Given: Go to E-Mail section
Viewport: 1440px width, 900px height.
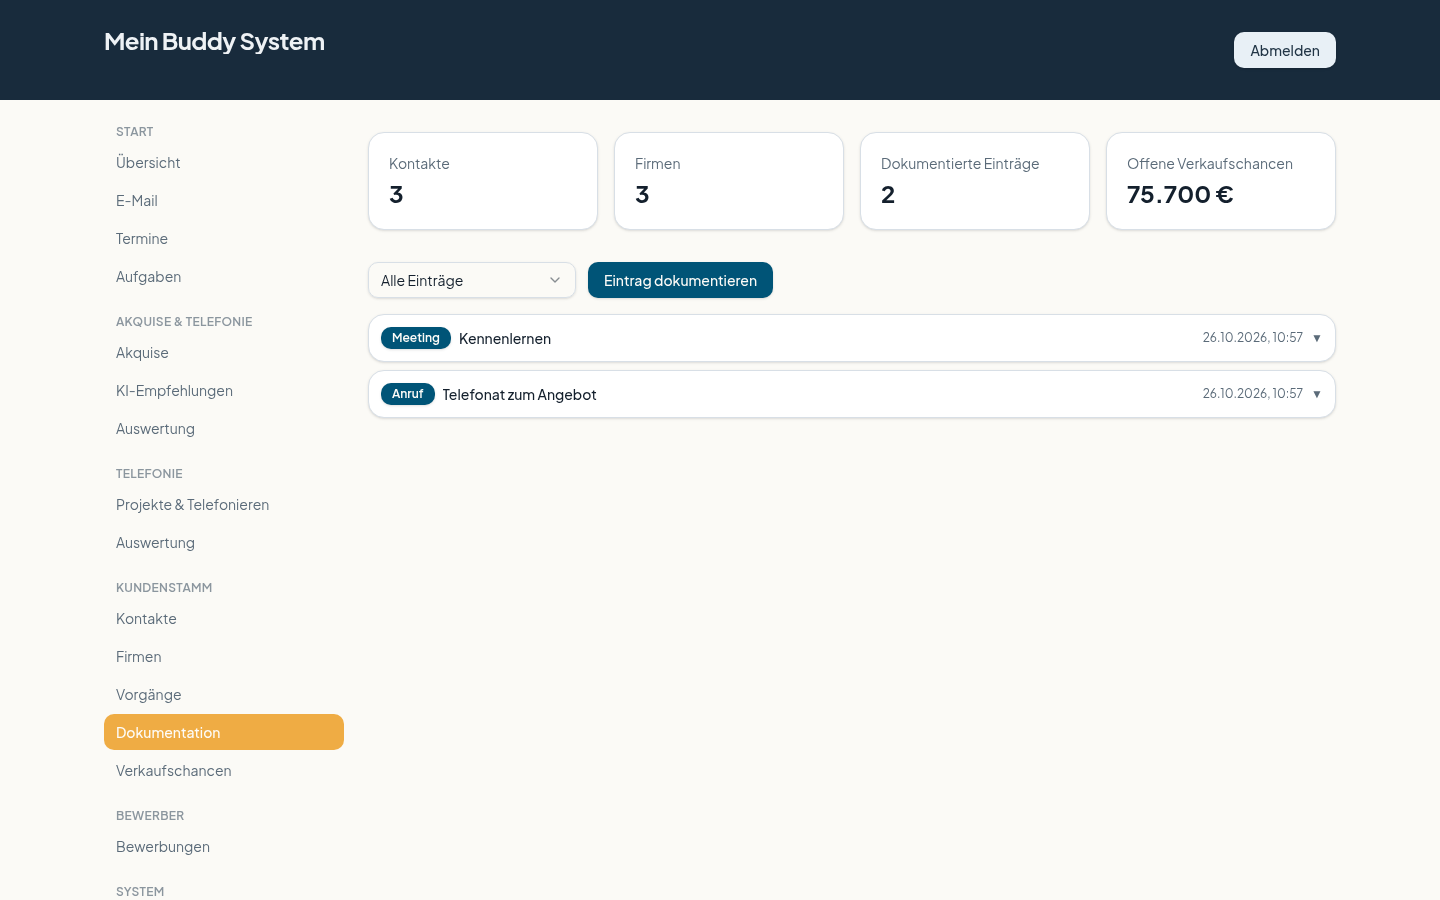Looking at the screenshot, I should 224,200.
